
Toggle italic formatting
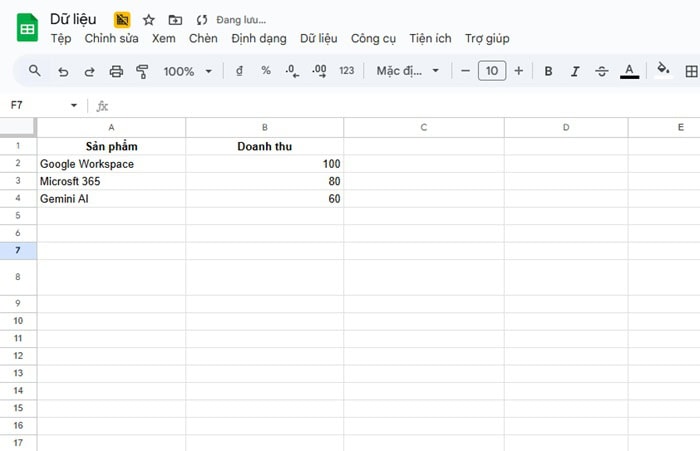pyautogui.click(x=574, y=71)
